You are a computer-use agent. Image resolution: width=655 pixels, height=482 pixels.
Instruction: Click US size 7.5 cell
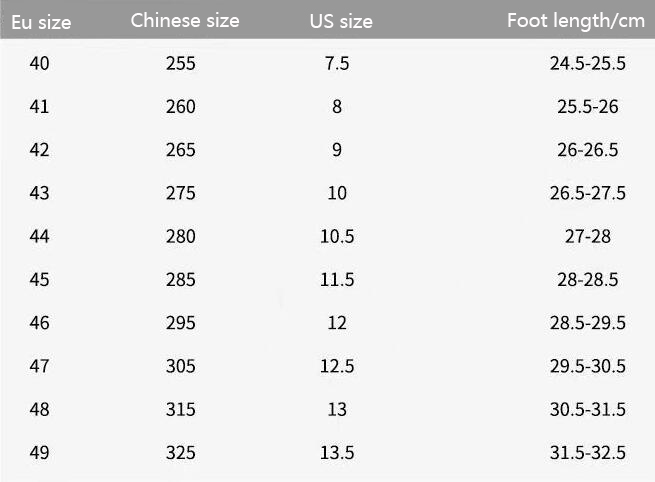[337, 64]
